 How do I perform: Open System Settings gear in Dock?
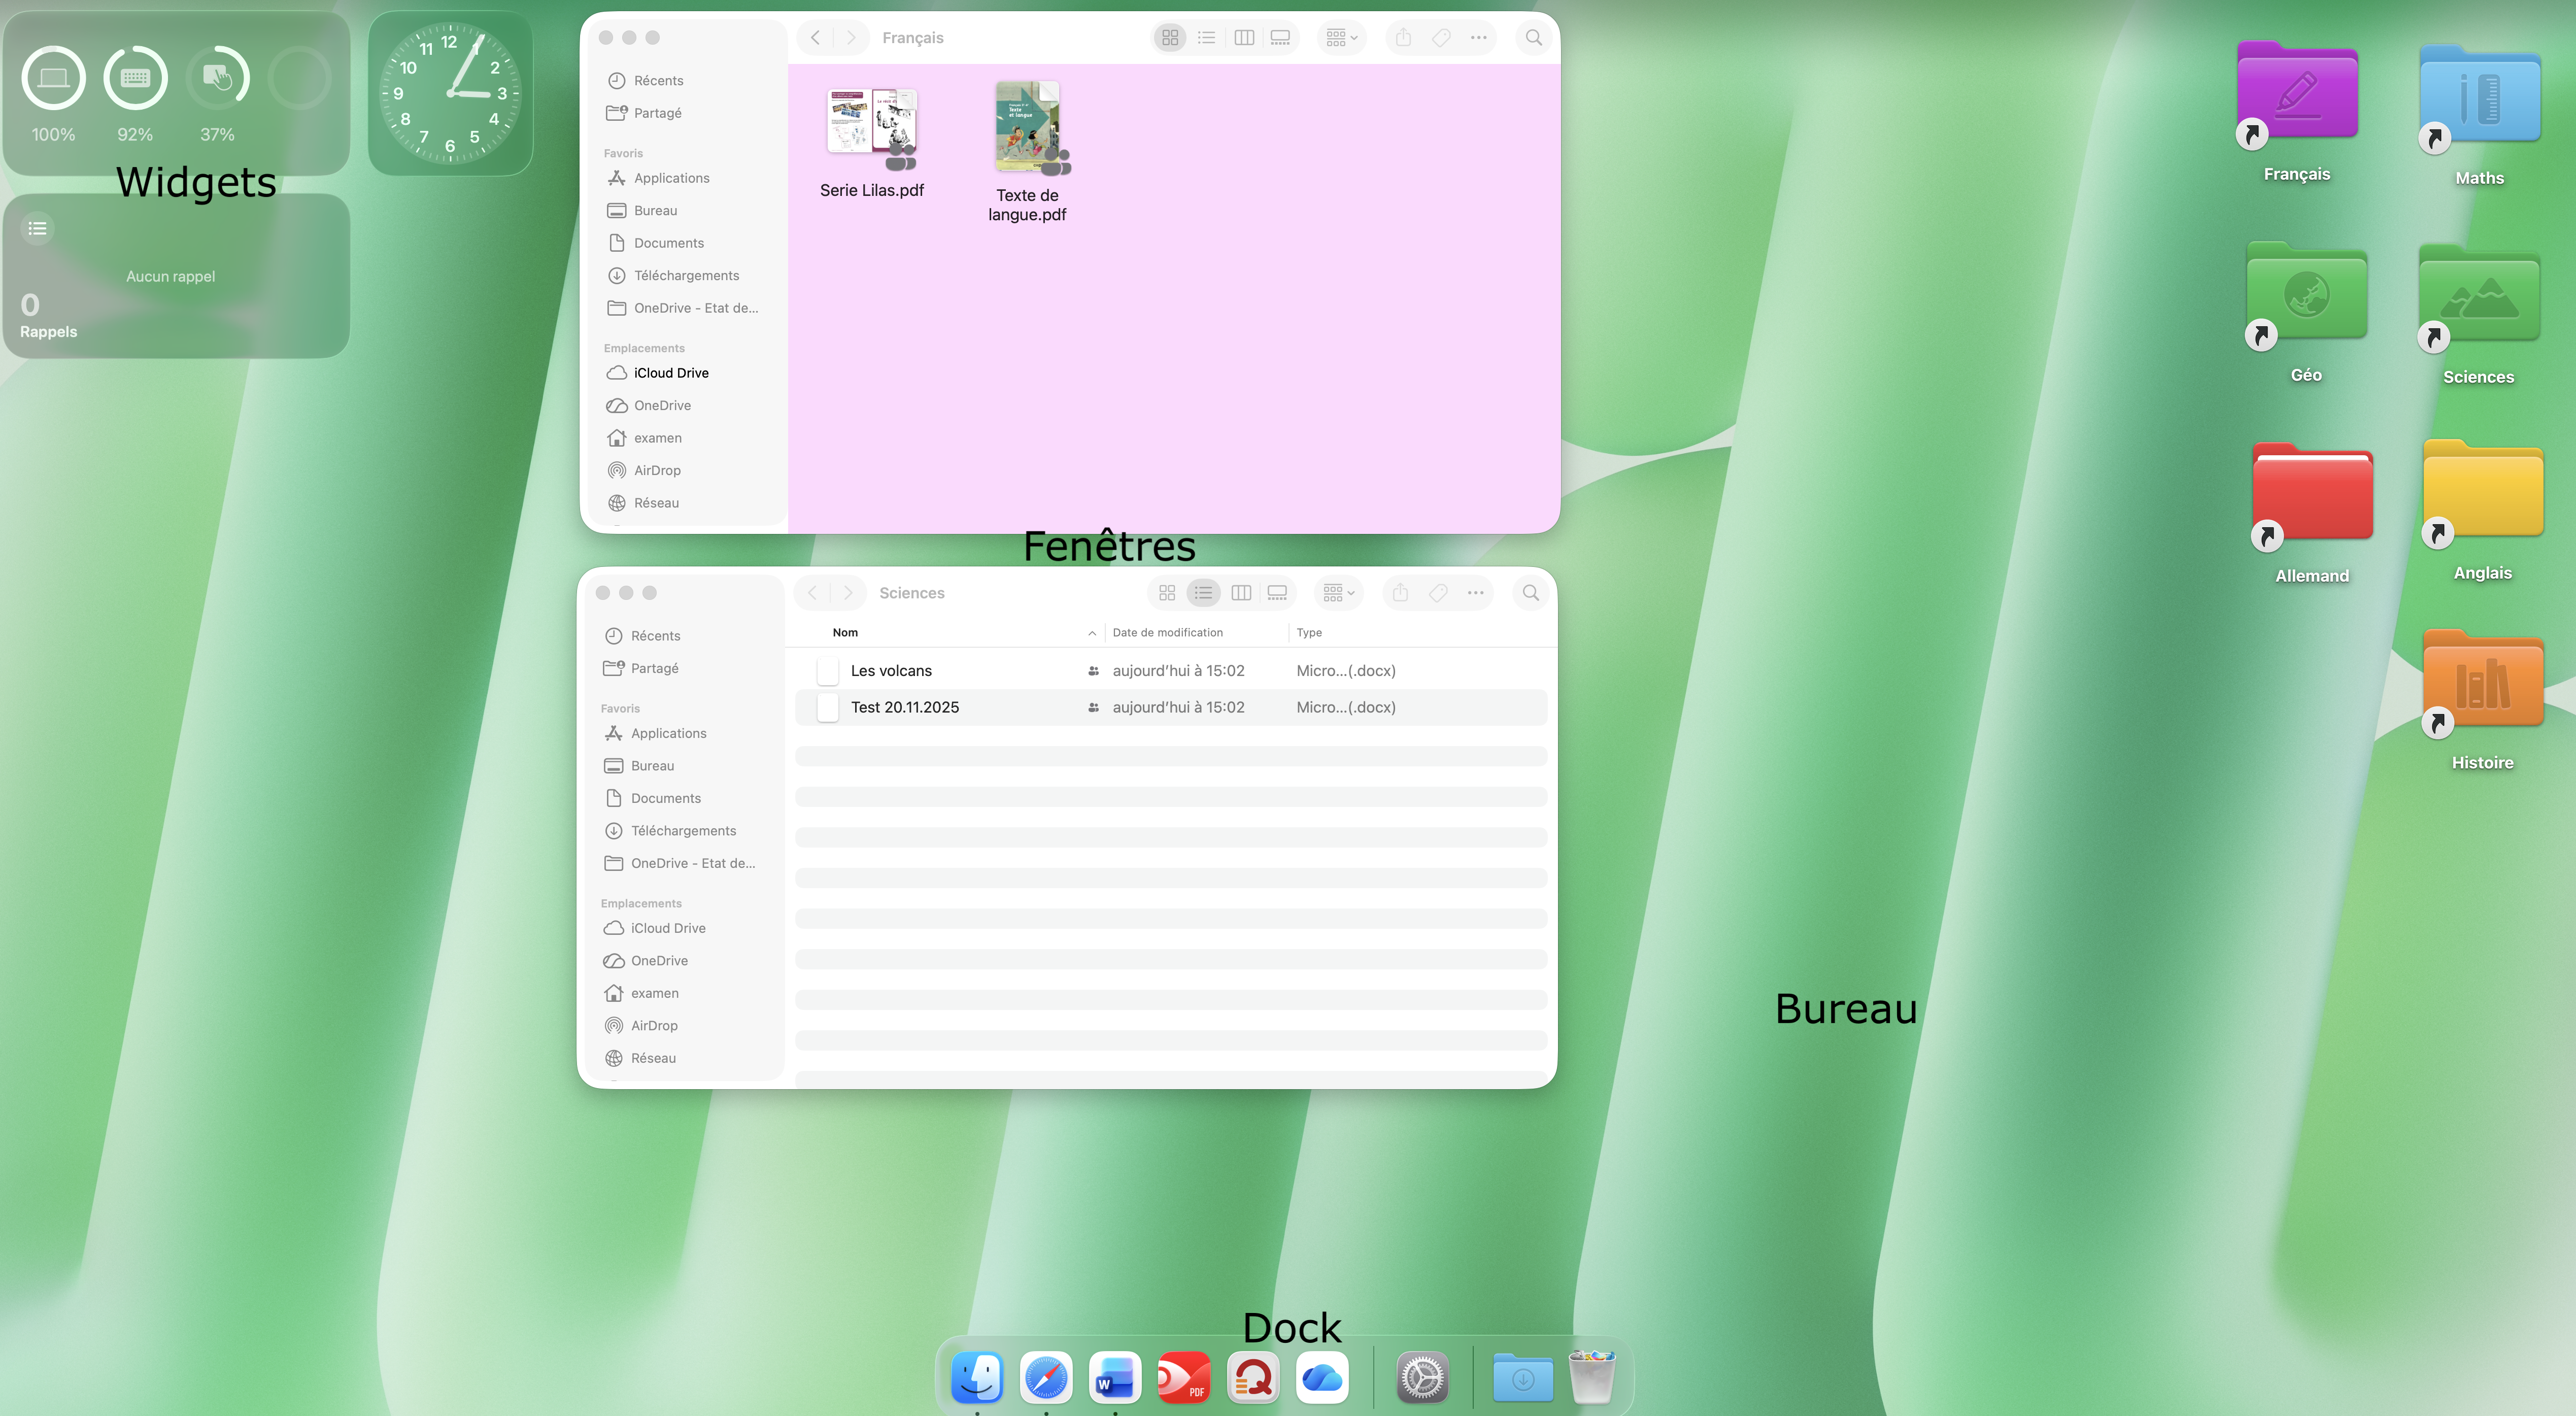pyautogui.click(x=1422, y=1378)
